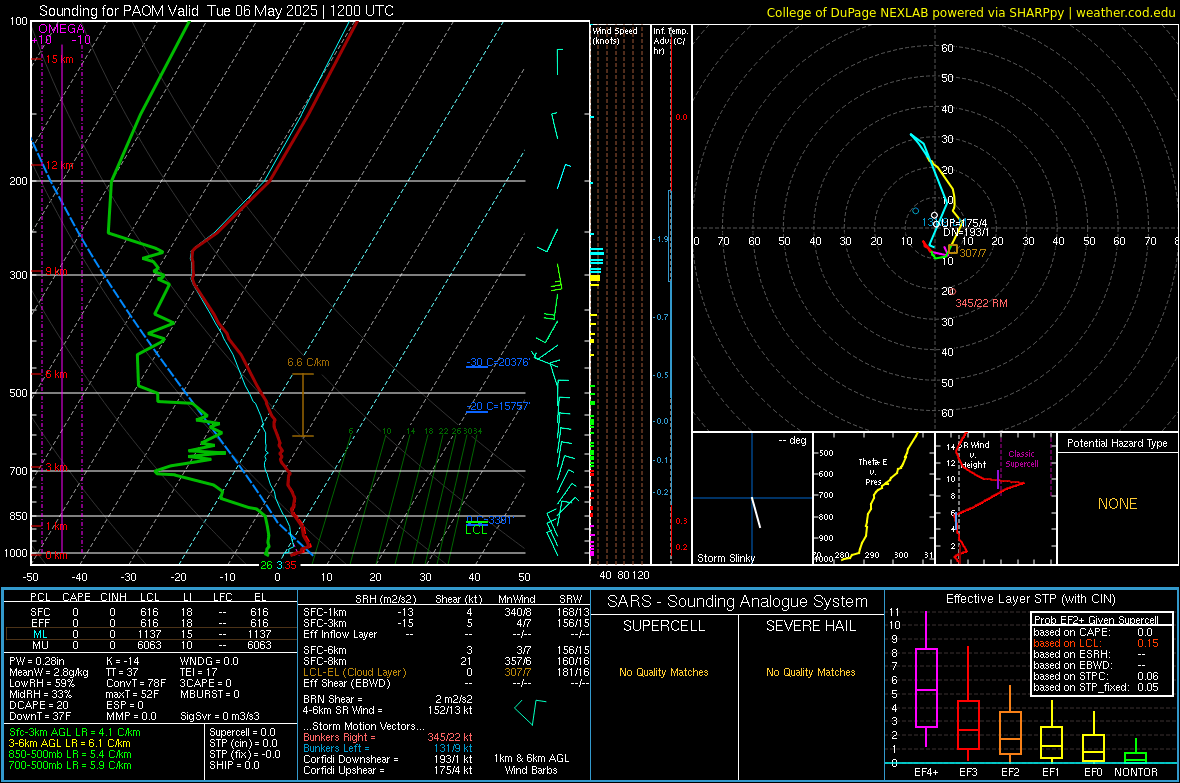1180x783 pixels.
Task: Click the 15 km height marker
Action: pos(59,59)
